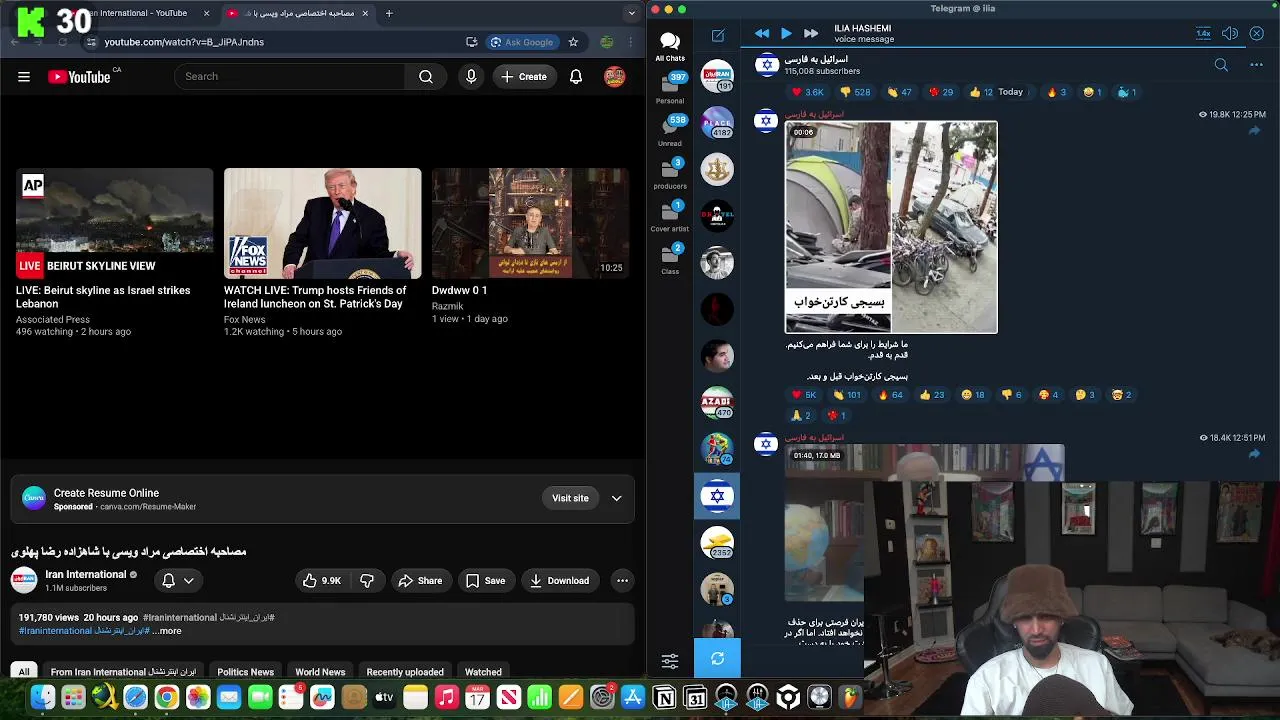Click Ask Google in the address bar
Image resolution: width=1280 pixels, height=720 pixels.
point(522,42)
